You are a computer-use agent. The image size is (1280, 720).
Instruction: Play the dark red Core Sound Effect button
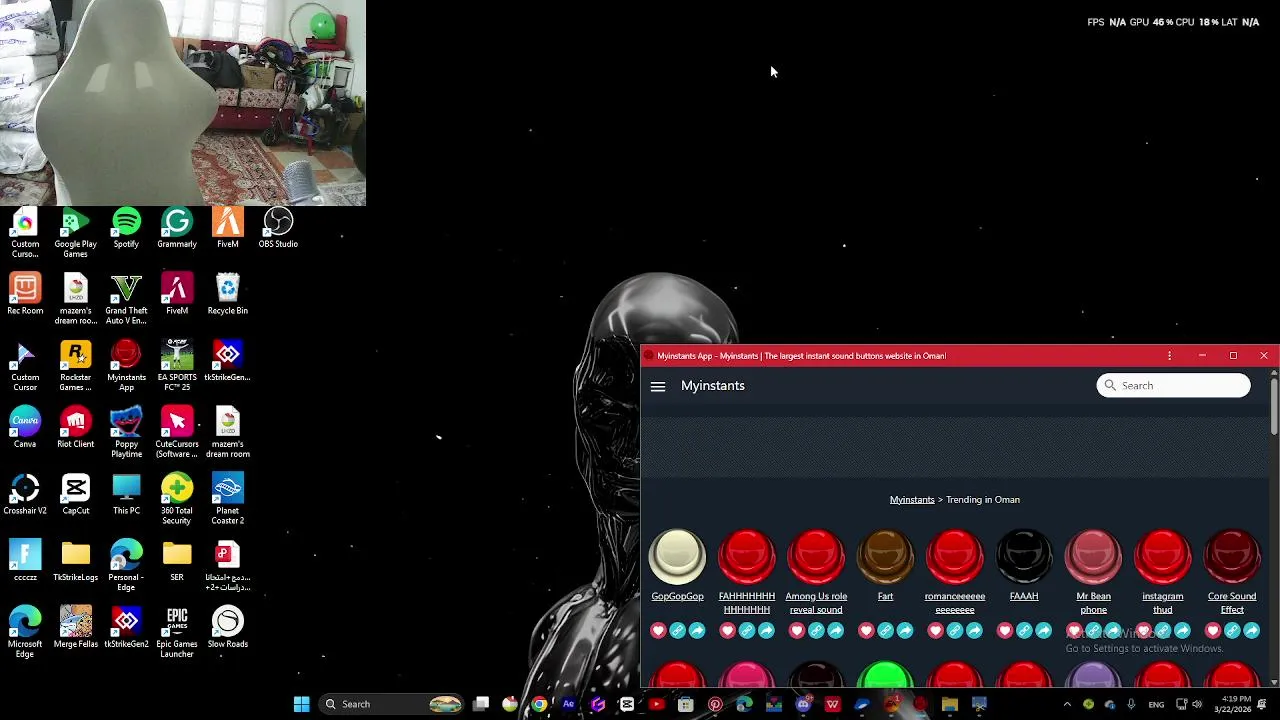(x=1232, y=556)
